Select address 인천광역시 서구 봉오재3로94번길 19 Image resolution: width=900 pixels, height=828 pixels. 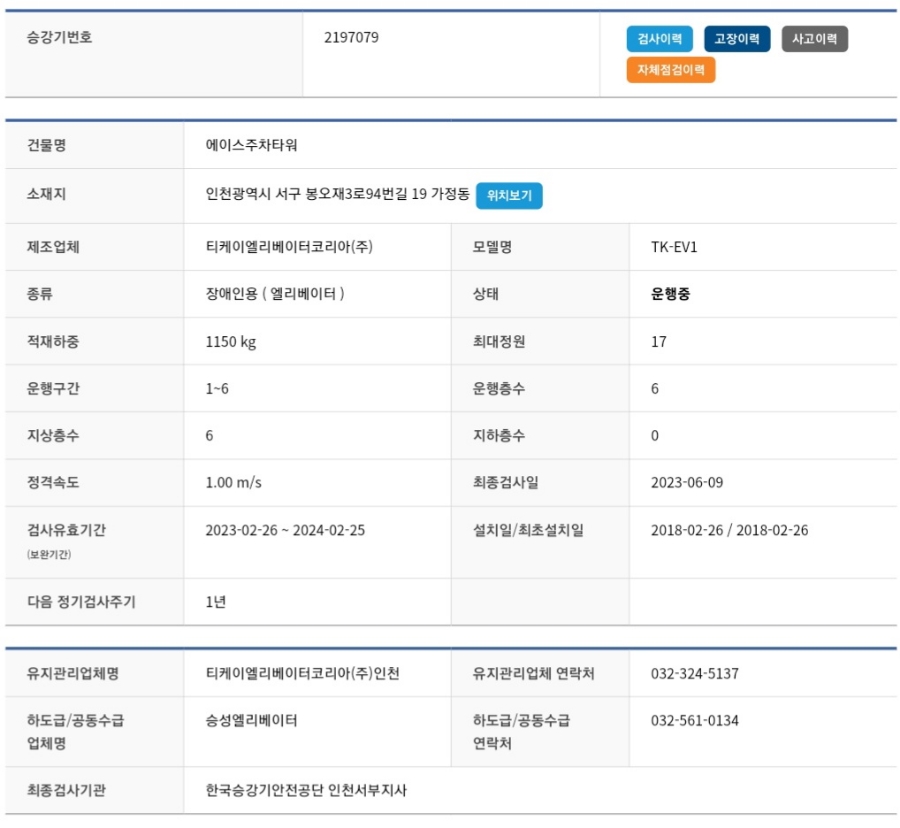[316, 194]
